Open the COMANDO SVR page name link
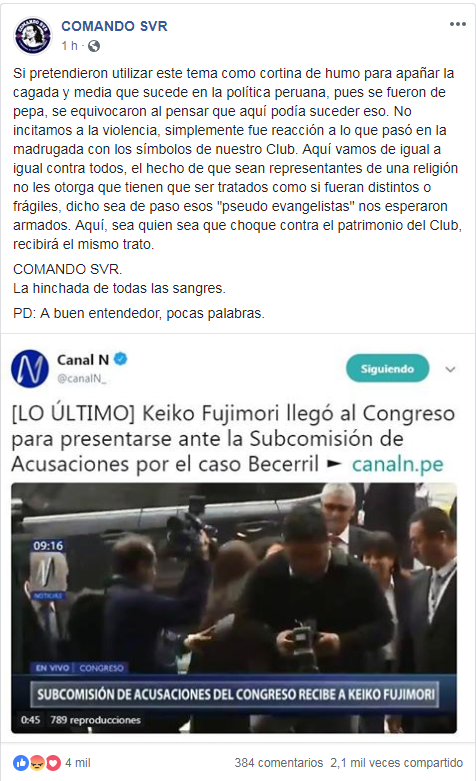Viewport: 476px width, 781px height. pos(115,26)
